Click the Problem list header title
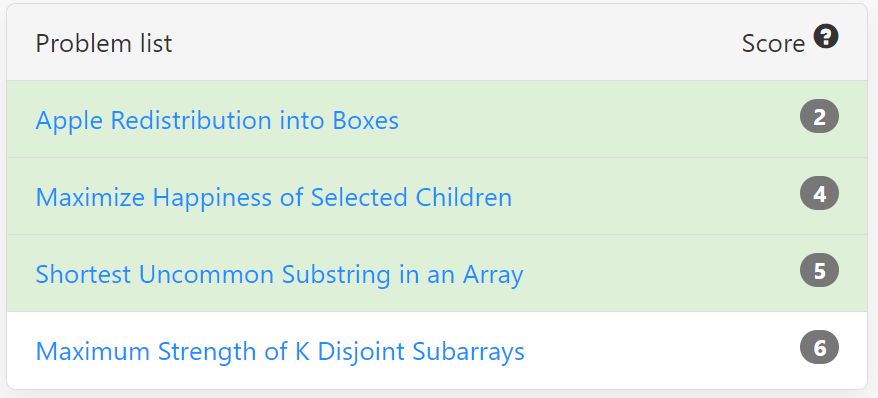Viewport: 878px width, 398px height. pyautogui.click(x=104, y=43)
